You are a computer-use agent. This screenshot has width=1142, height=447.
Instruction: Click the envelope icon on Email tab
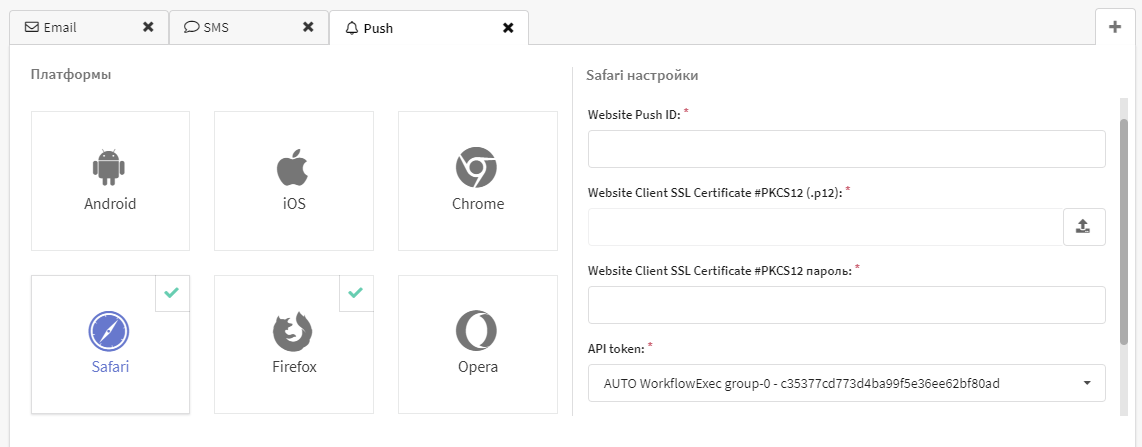(x=31, y=28)
